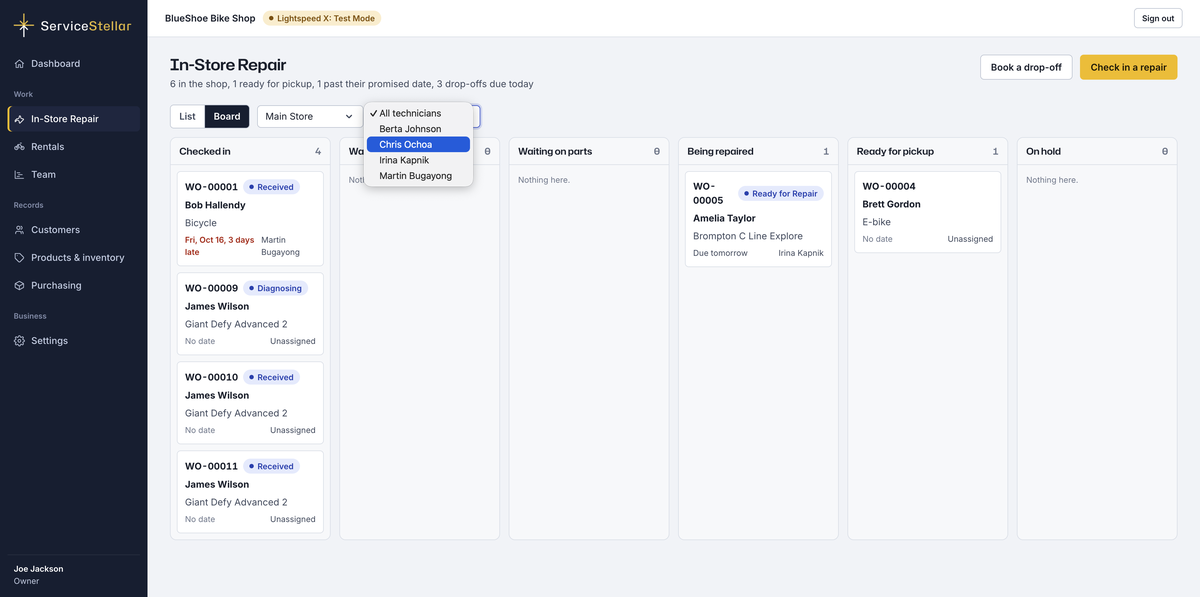This screenshot has width=1200, height=597.
Task: Click the Due tomorrow text
Action: pyautogui.click(x=720, y=254)
